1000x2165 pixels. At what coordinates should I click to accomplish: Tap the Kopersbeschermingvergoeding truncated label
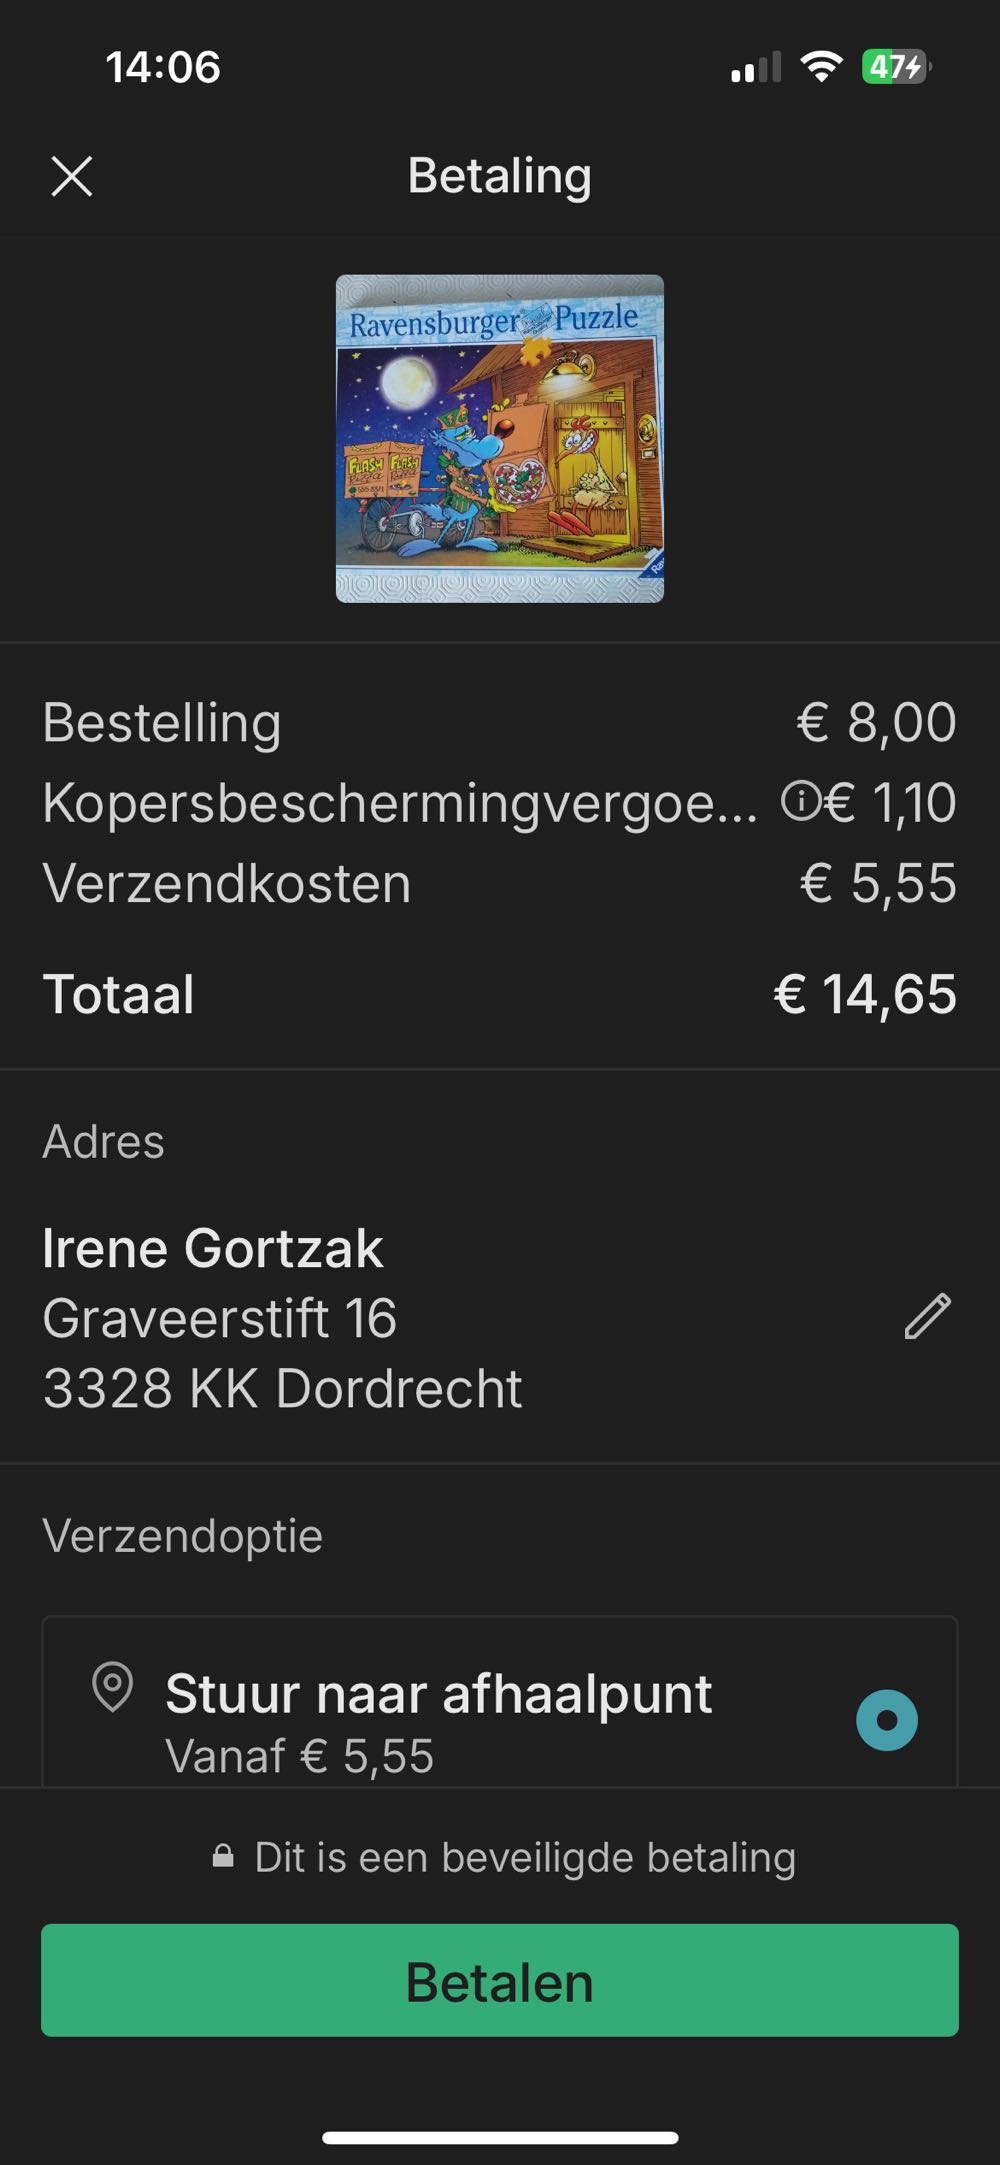pos(400,803)
